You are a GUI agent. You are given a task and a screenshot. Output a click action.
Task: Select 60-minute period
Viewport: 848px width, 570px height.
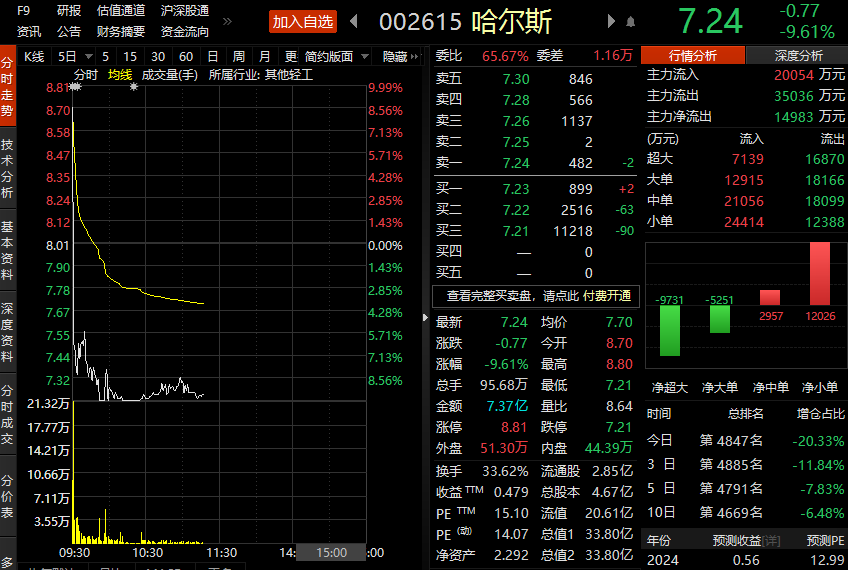[186, 56]
